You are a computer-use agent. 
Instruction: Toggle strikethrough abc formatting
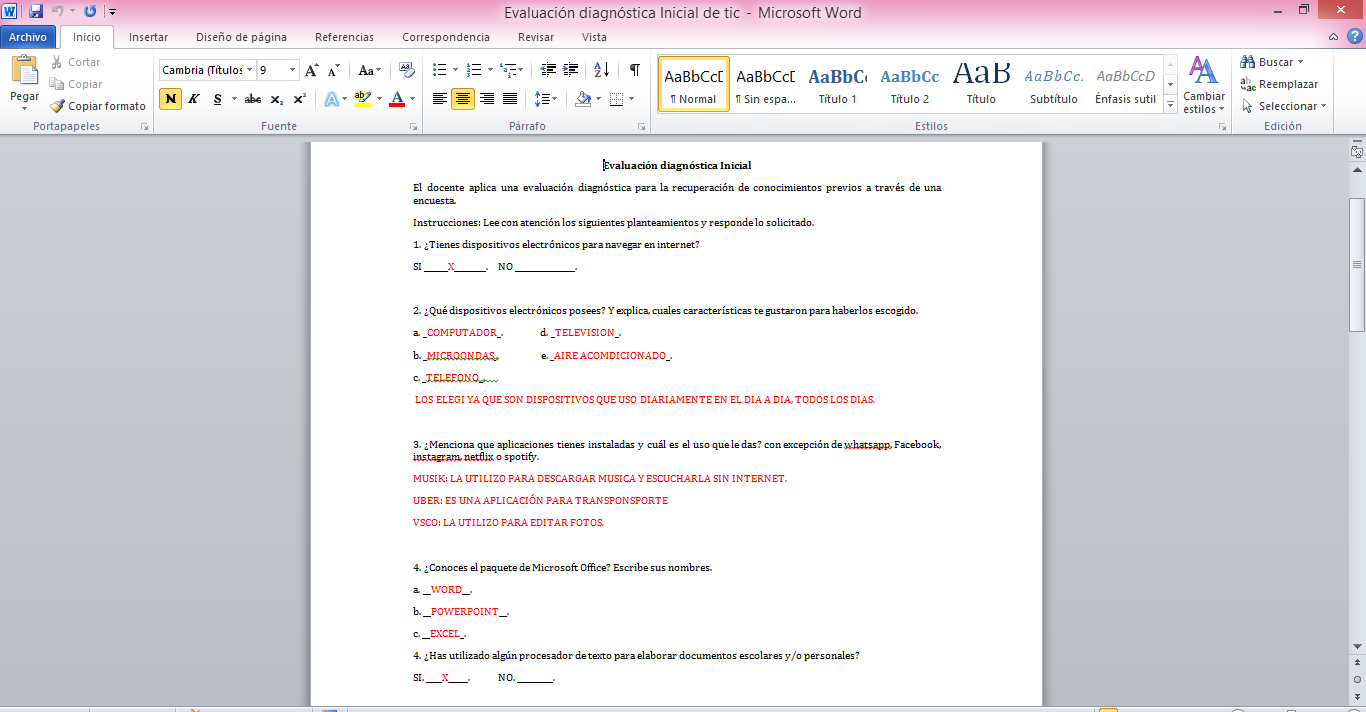pyautogui.click(x=253, y=99)
